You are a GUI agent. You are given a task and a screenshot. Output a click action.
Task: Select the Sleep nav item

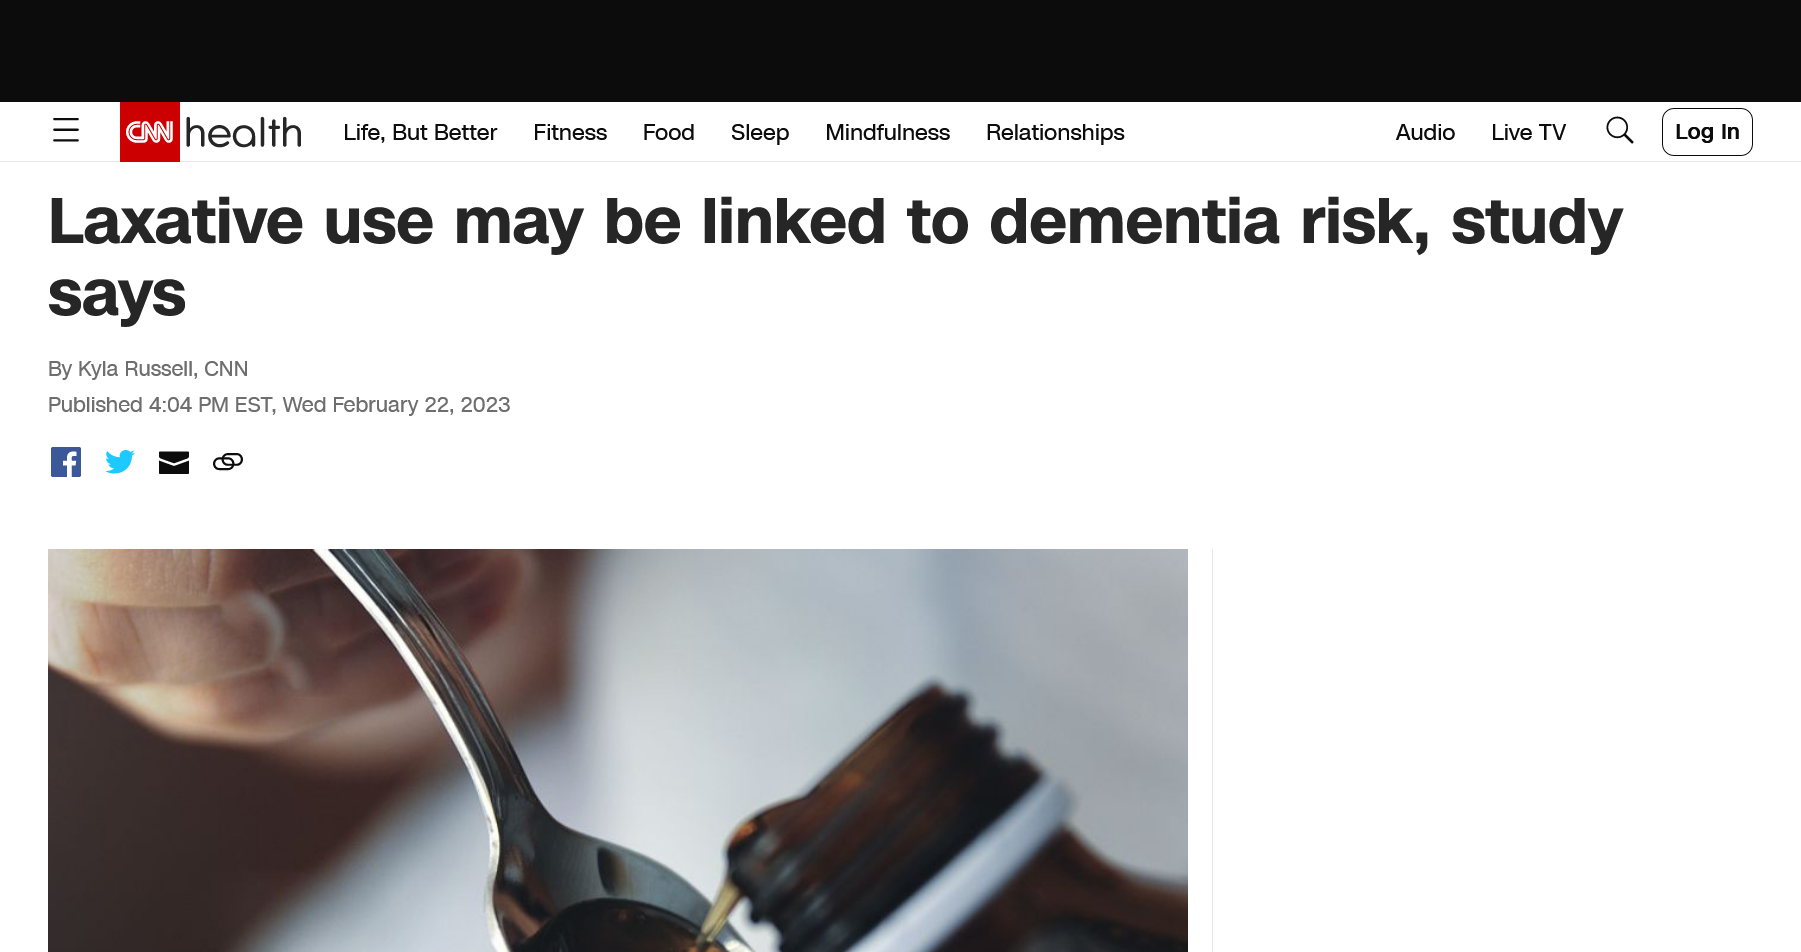(x=760, y=132)
